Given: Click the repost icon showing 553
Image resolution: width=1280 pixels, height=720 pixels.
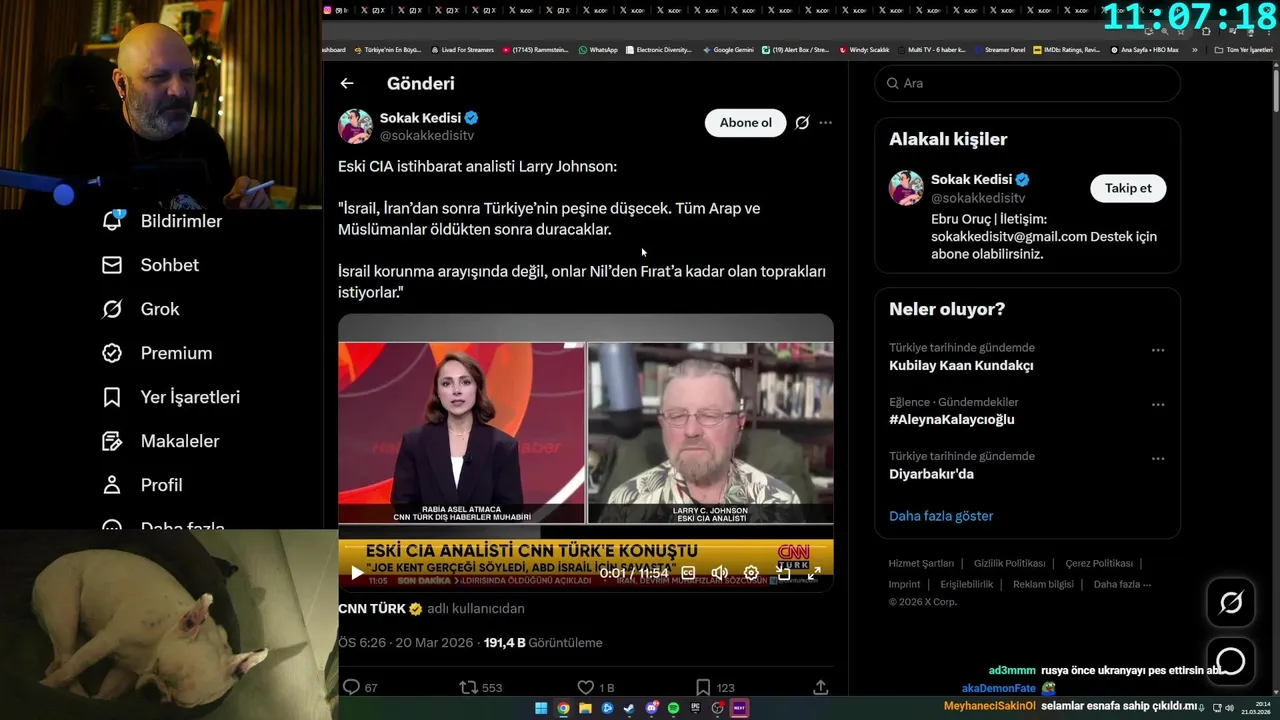Looking at the screenshot, I should pos(468,687).
